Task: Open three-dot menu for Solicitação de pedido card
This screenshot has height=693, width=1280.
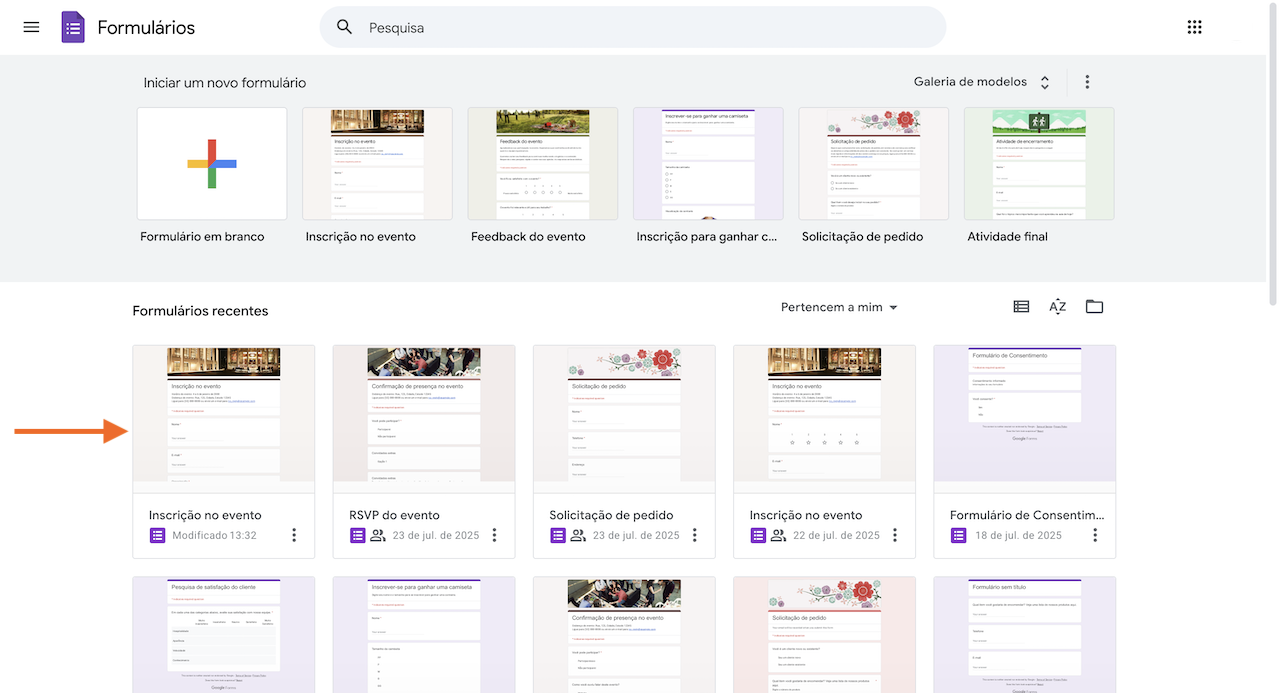Action: (x=694, y=535)
